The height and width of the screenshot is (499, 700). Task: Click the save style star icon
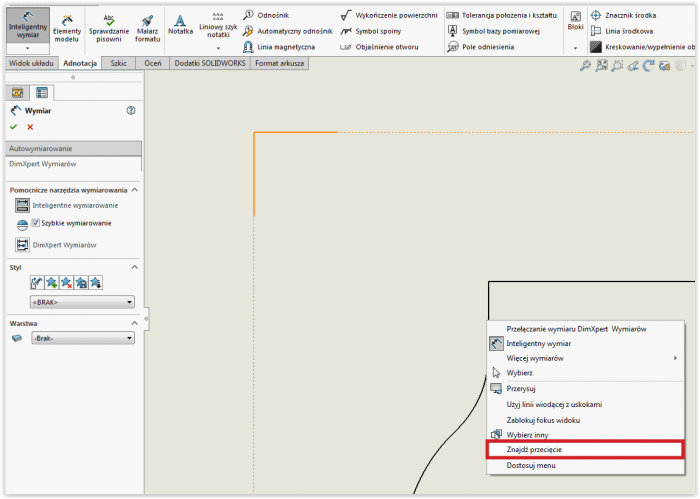[81, 283]
